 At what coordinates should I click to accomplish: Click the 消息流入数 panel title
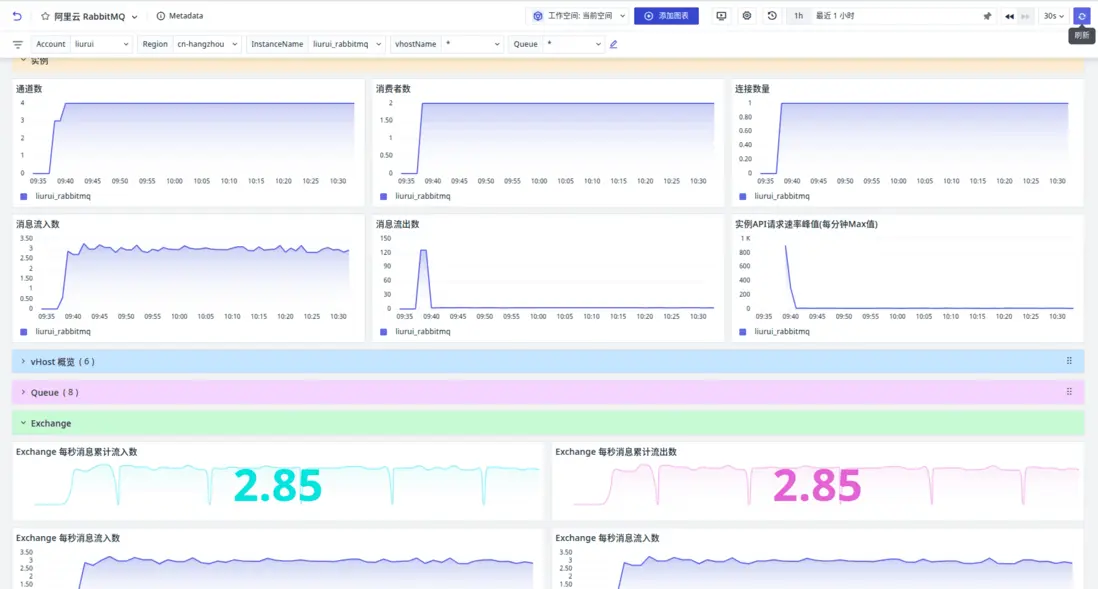pyautogui.click(x=38, y=224)
